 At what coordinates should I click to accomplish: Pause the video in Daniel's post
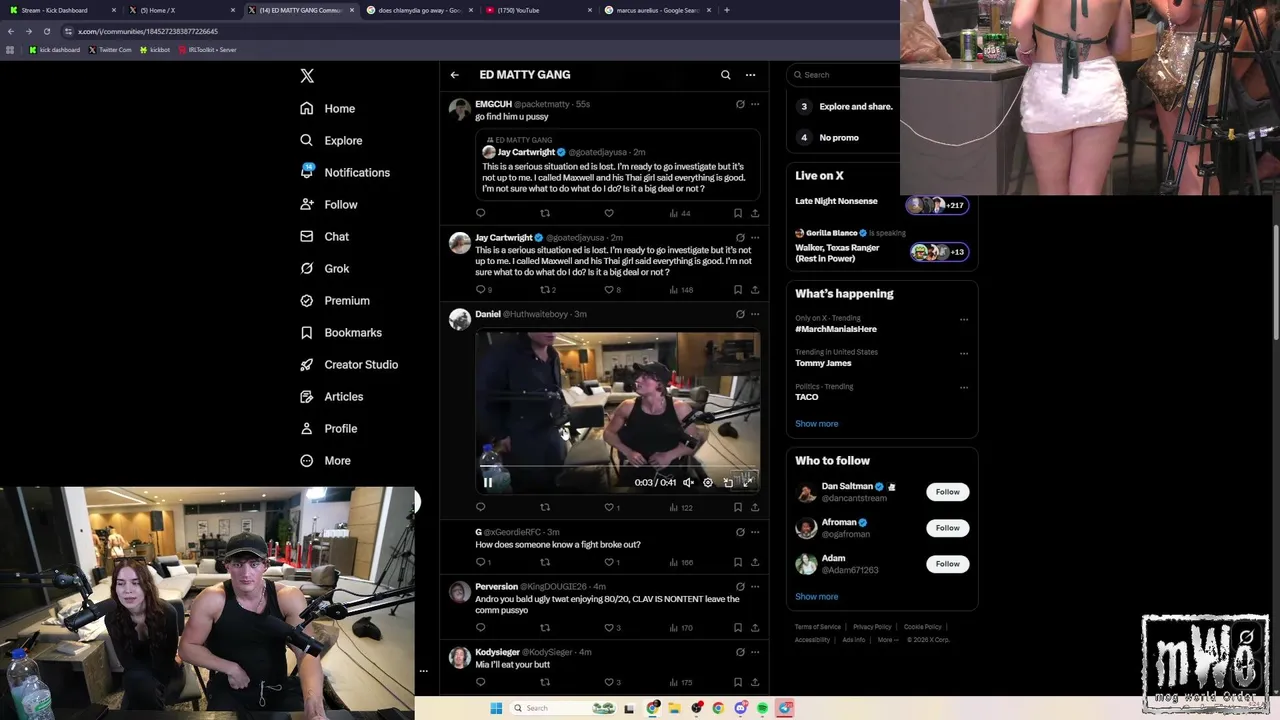488,482
